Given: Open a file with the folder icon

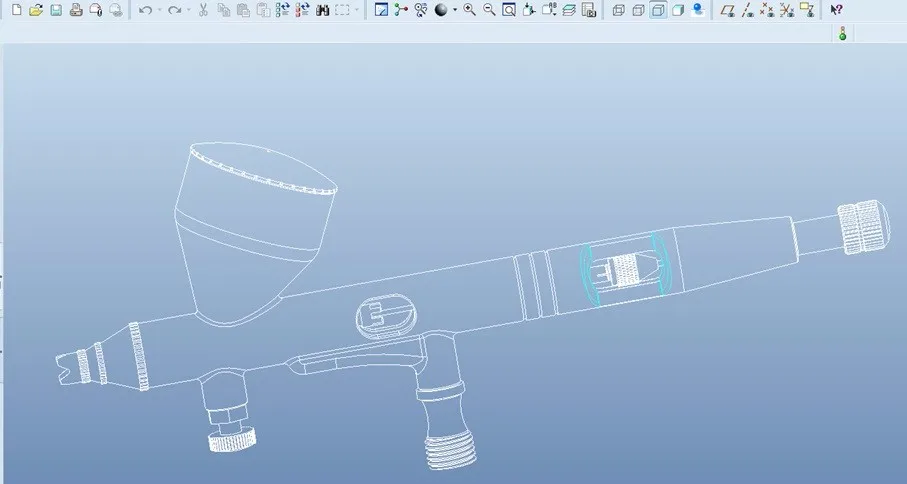Looking at the screenshot, I should pos(36,9).
